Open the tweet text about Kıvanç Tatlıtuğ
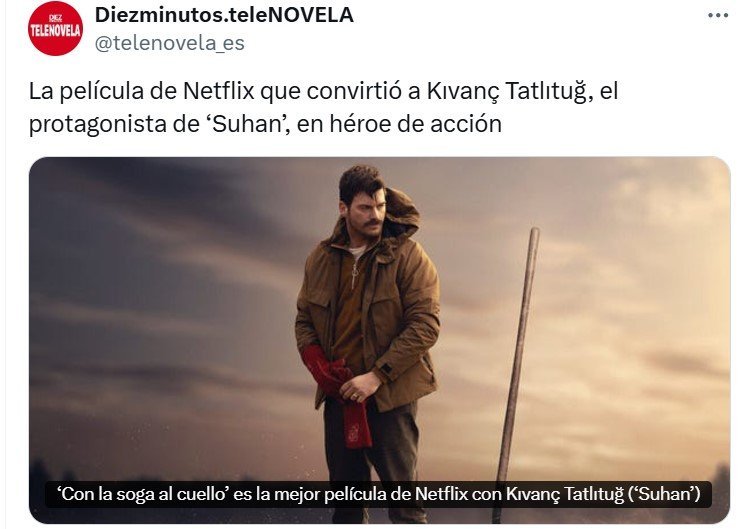 coord(324,107)
